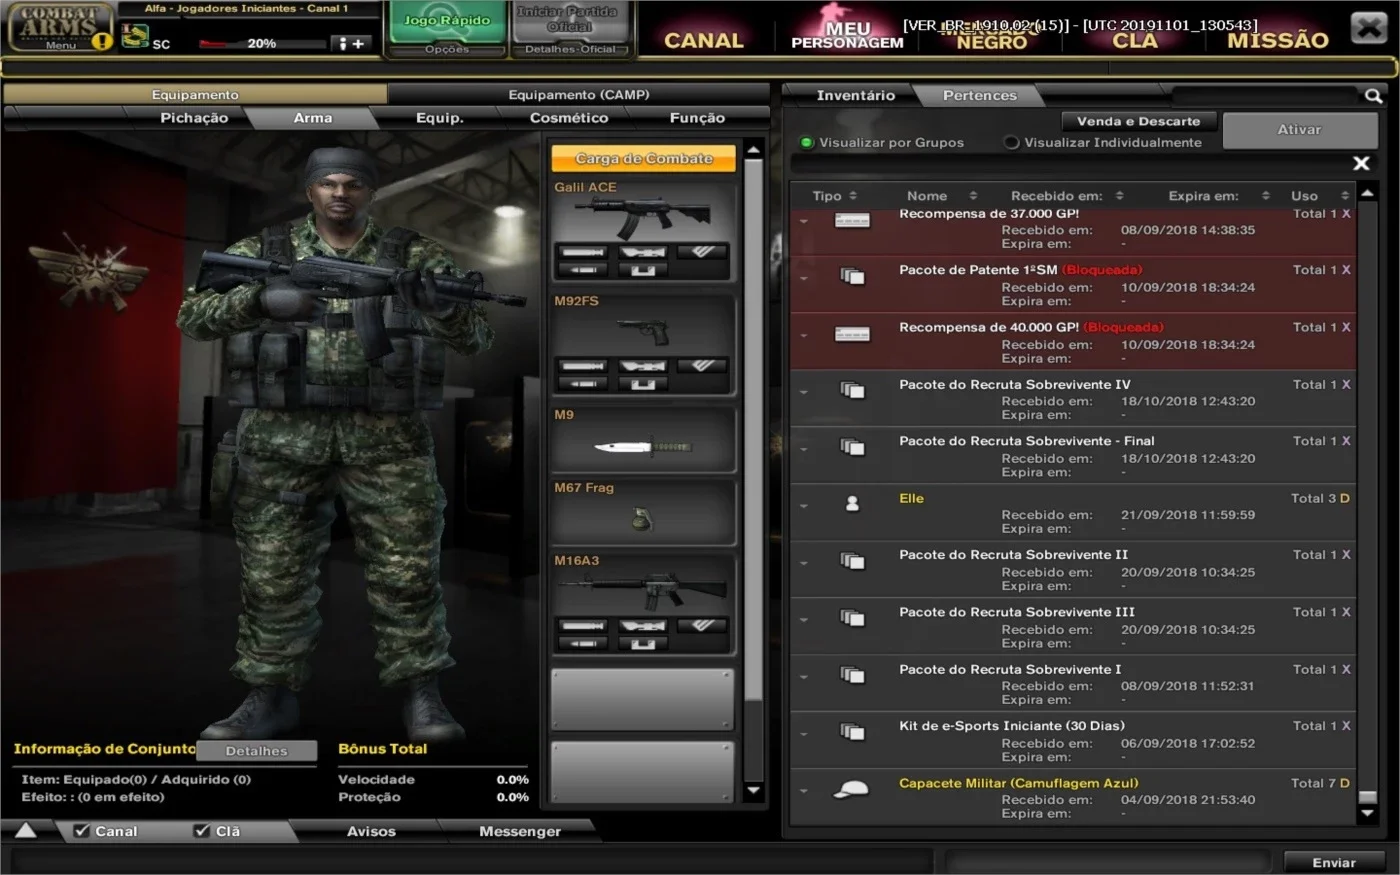Click the loadout scrollbar up arrow
The image size is (1400, 875).
754,151
